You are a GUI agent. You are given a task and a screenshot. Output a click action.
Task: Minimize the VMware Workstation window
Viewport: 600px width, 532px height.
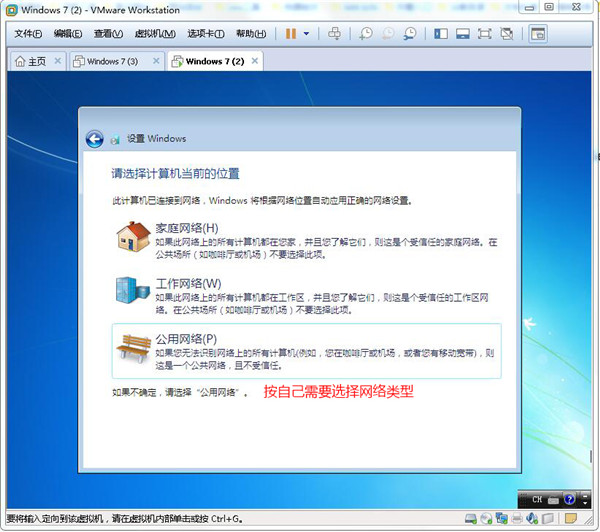tap(530, 8)
